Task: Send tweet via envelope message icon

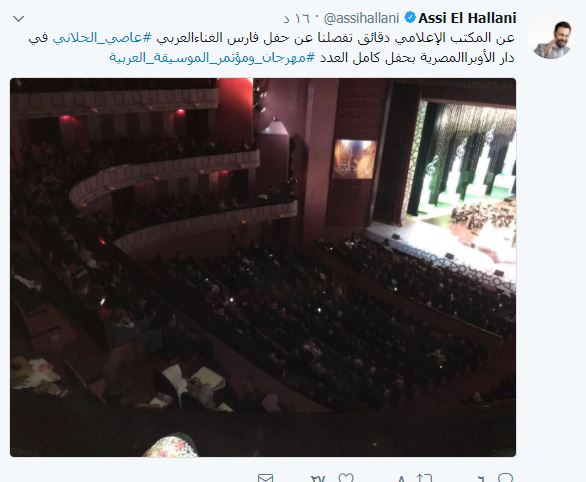Action: [x=265, y=478]
